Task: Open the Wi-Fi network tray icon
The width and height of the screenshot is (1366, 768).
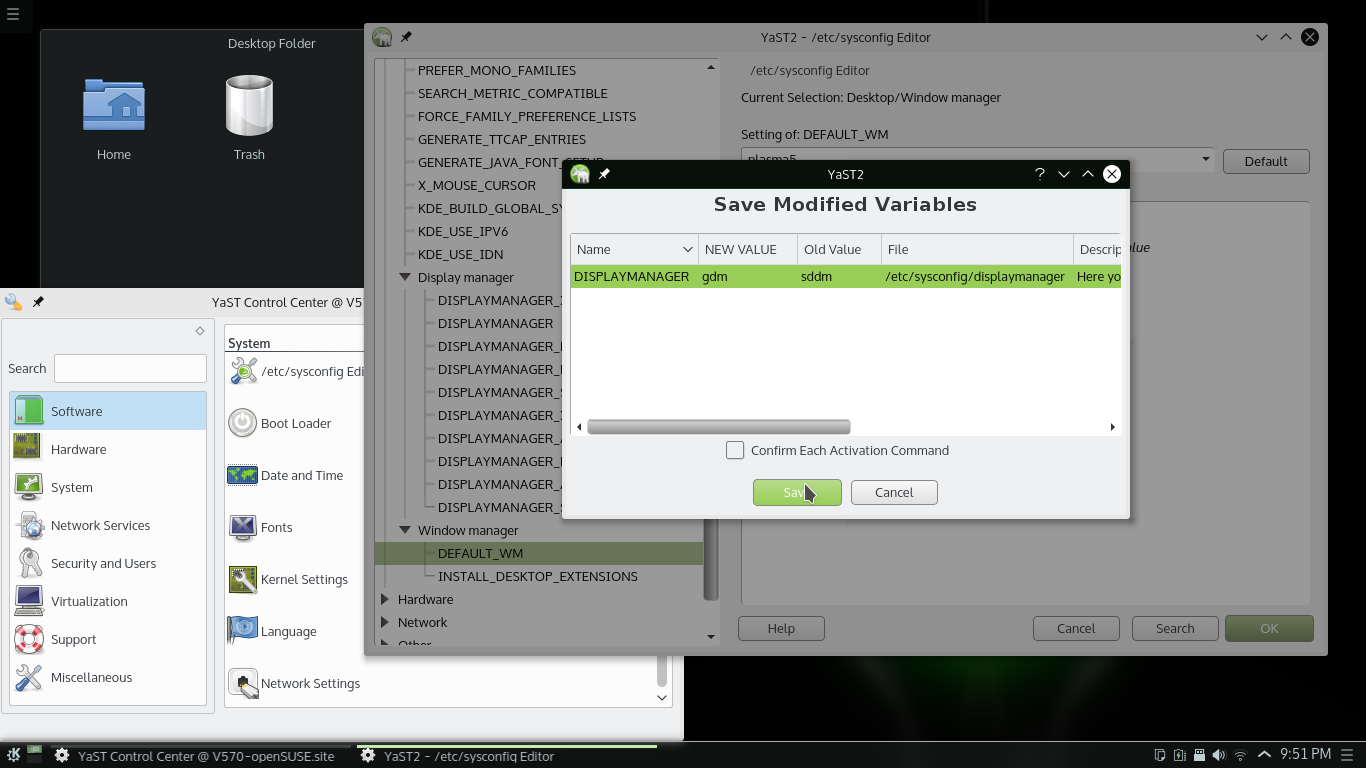Action: tap(1241, 755)
